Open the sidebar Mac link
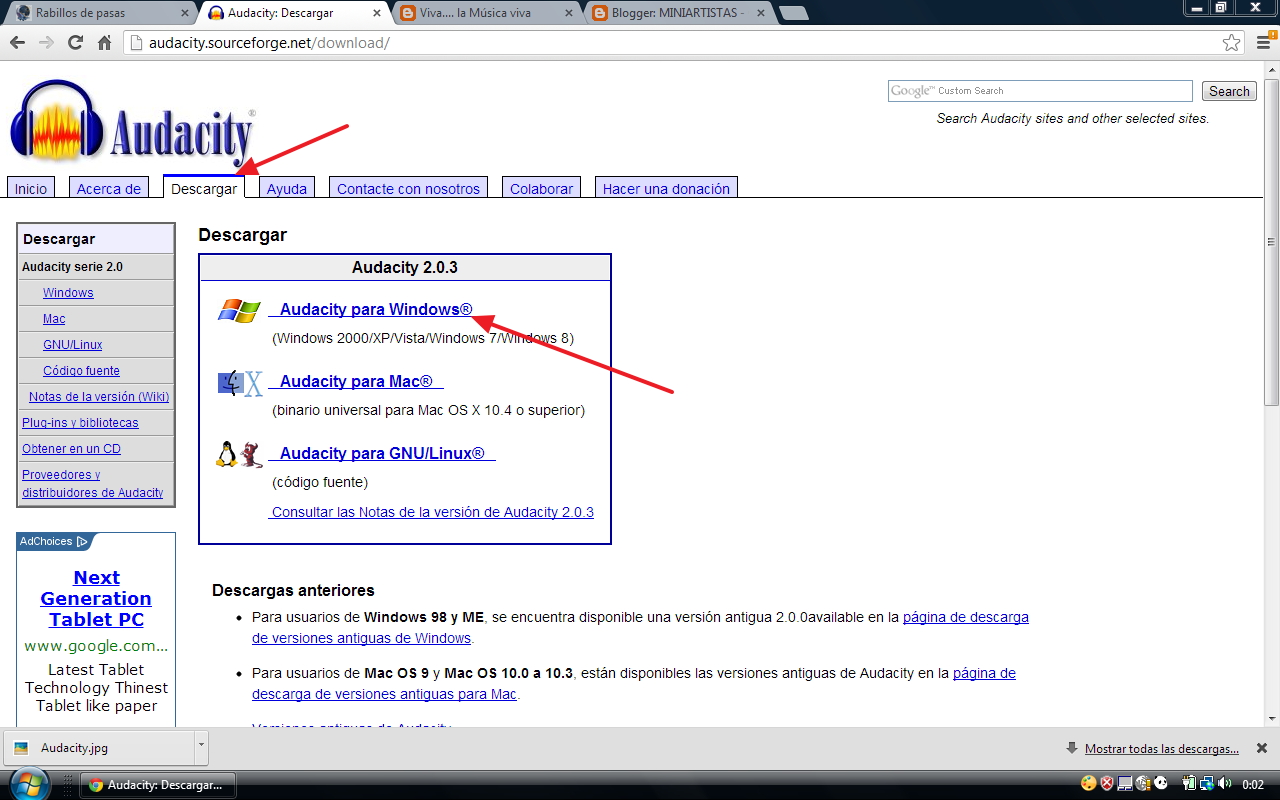 54,319
